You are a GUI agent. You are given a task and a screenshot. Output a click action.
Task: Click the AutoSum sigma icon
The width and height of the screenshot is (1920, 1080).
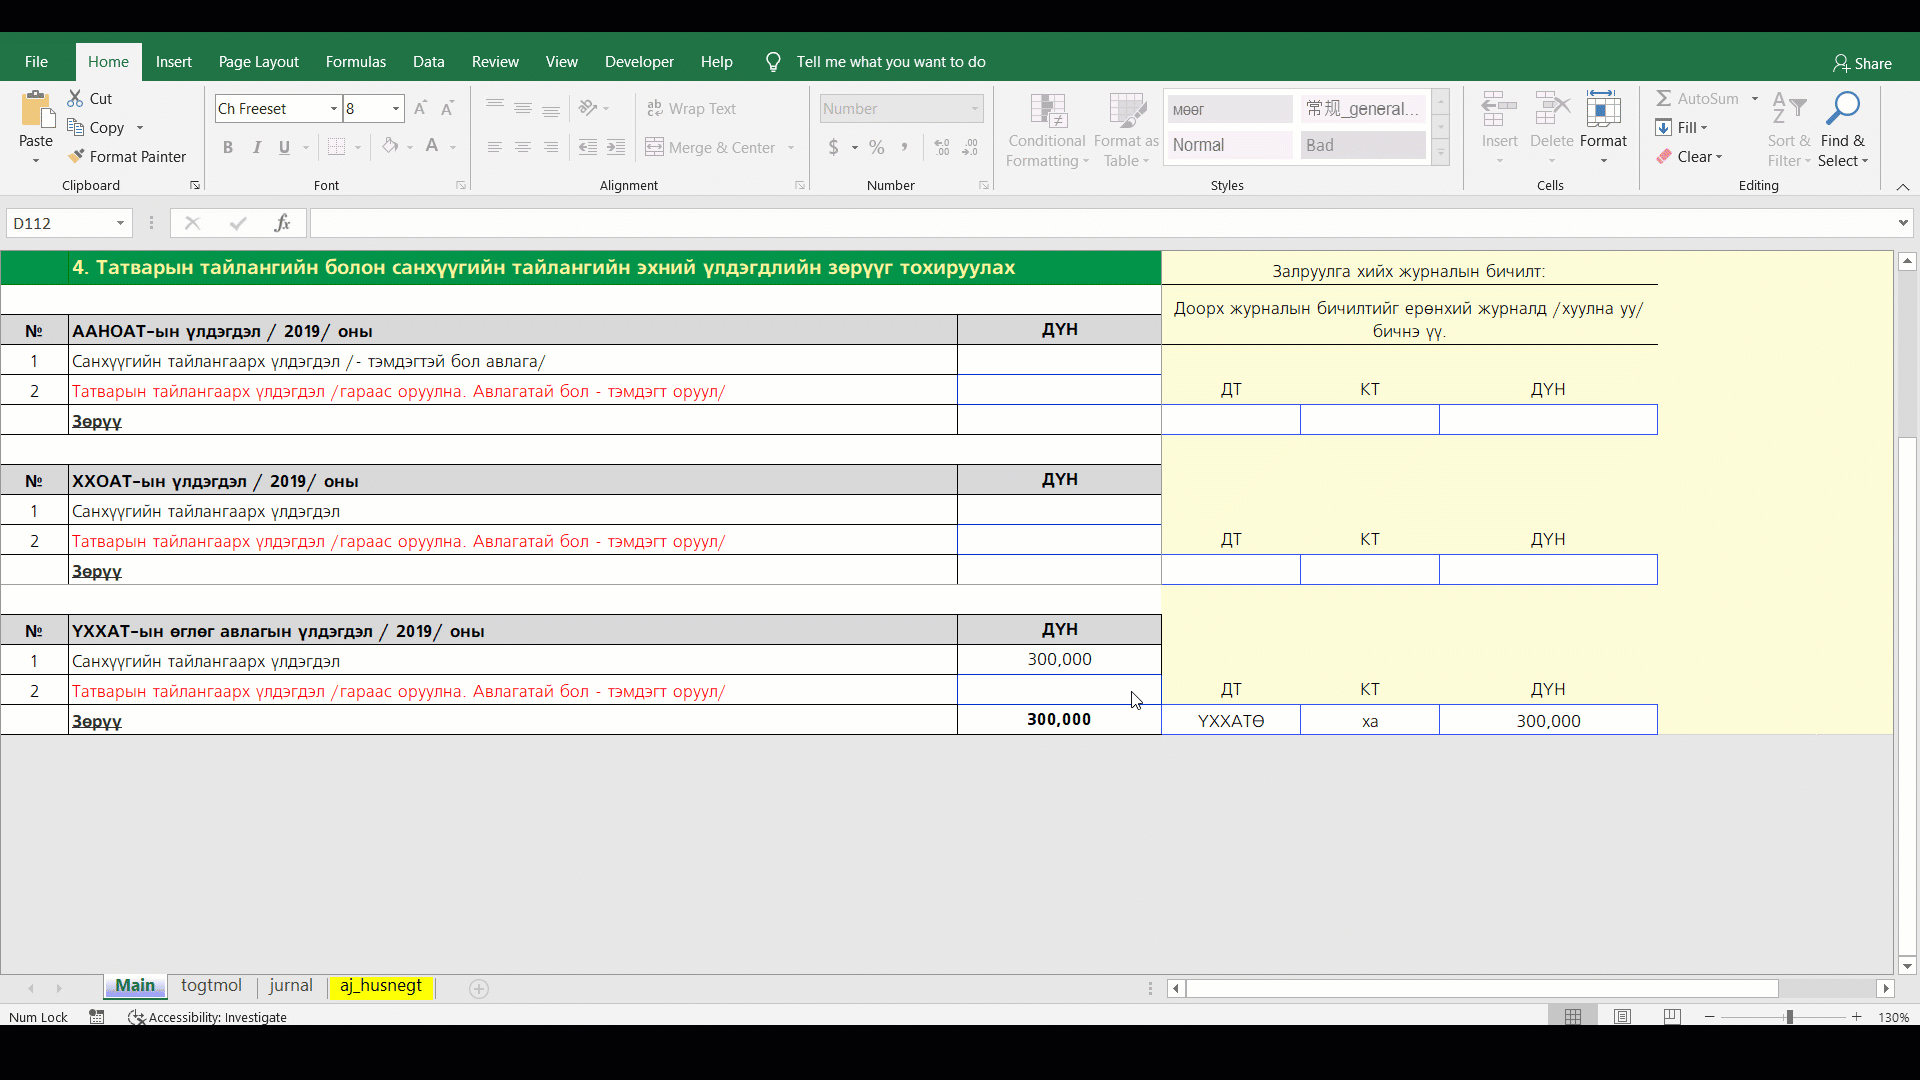[1663, 98]
